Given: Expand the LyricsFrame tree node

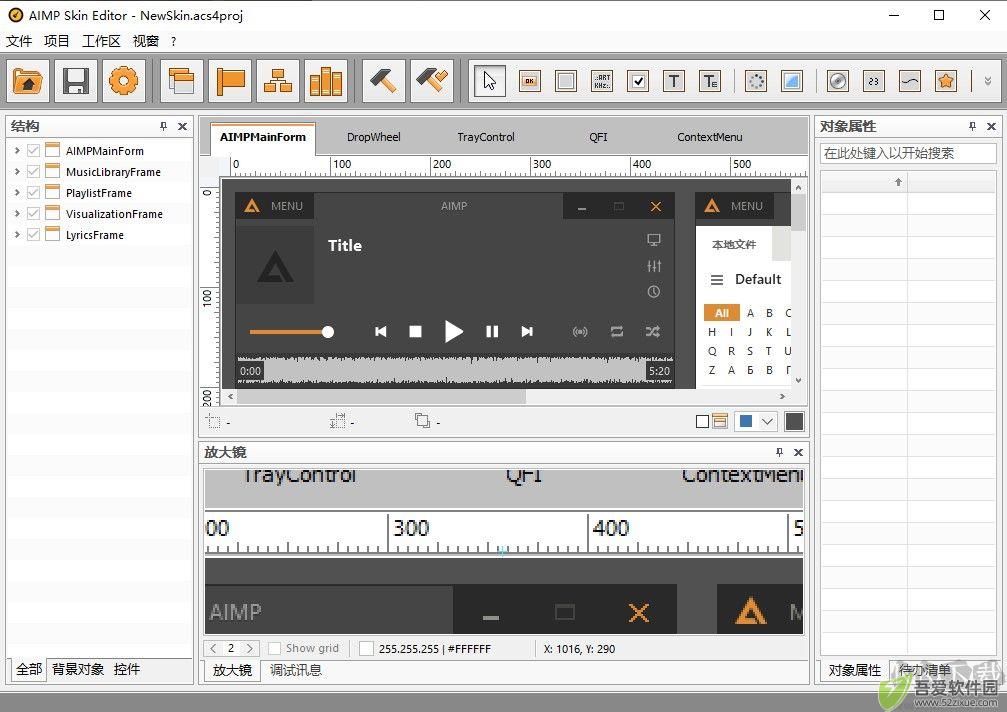Looking at the screenshot, I should tap(17, 234).
